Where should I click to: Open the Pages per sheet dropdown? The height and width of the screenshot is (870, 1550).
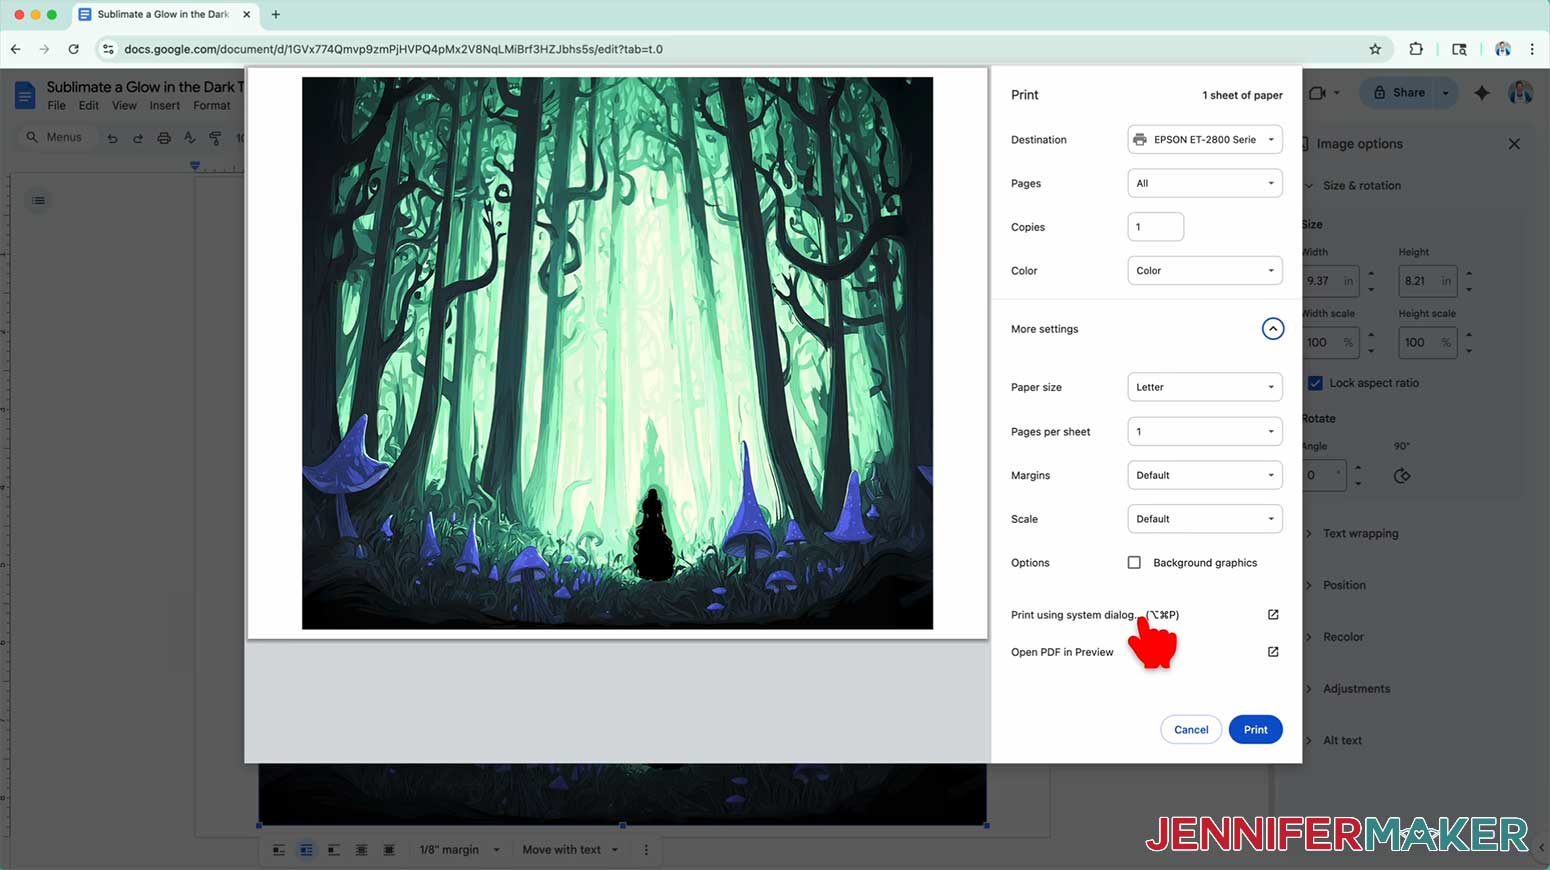pos(1205,432)
